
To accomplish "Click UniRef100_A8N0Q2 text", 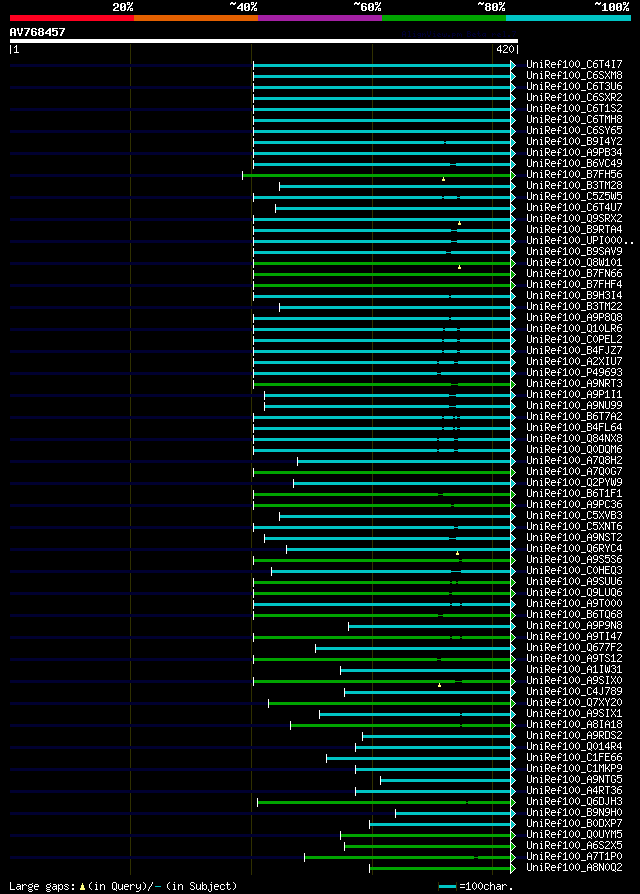I will pyautogui.click(x=574, y=867).
